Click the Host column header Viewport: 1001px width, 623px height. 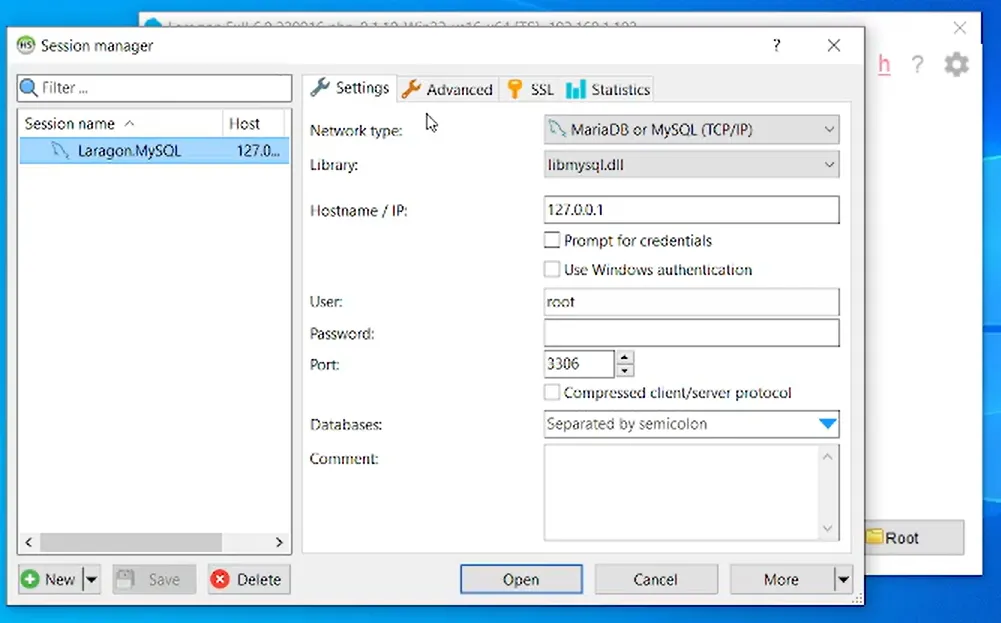point(253,123)
